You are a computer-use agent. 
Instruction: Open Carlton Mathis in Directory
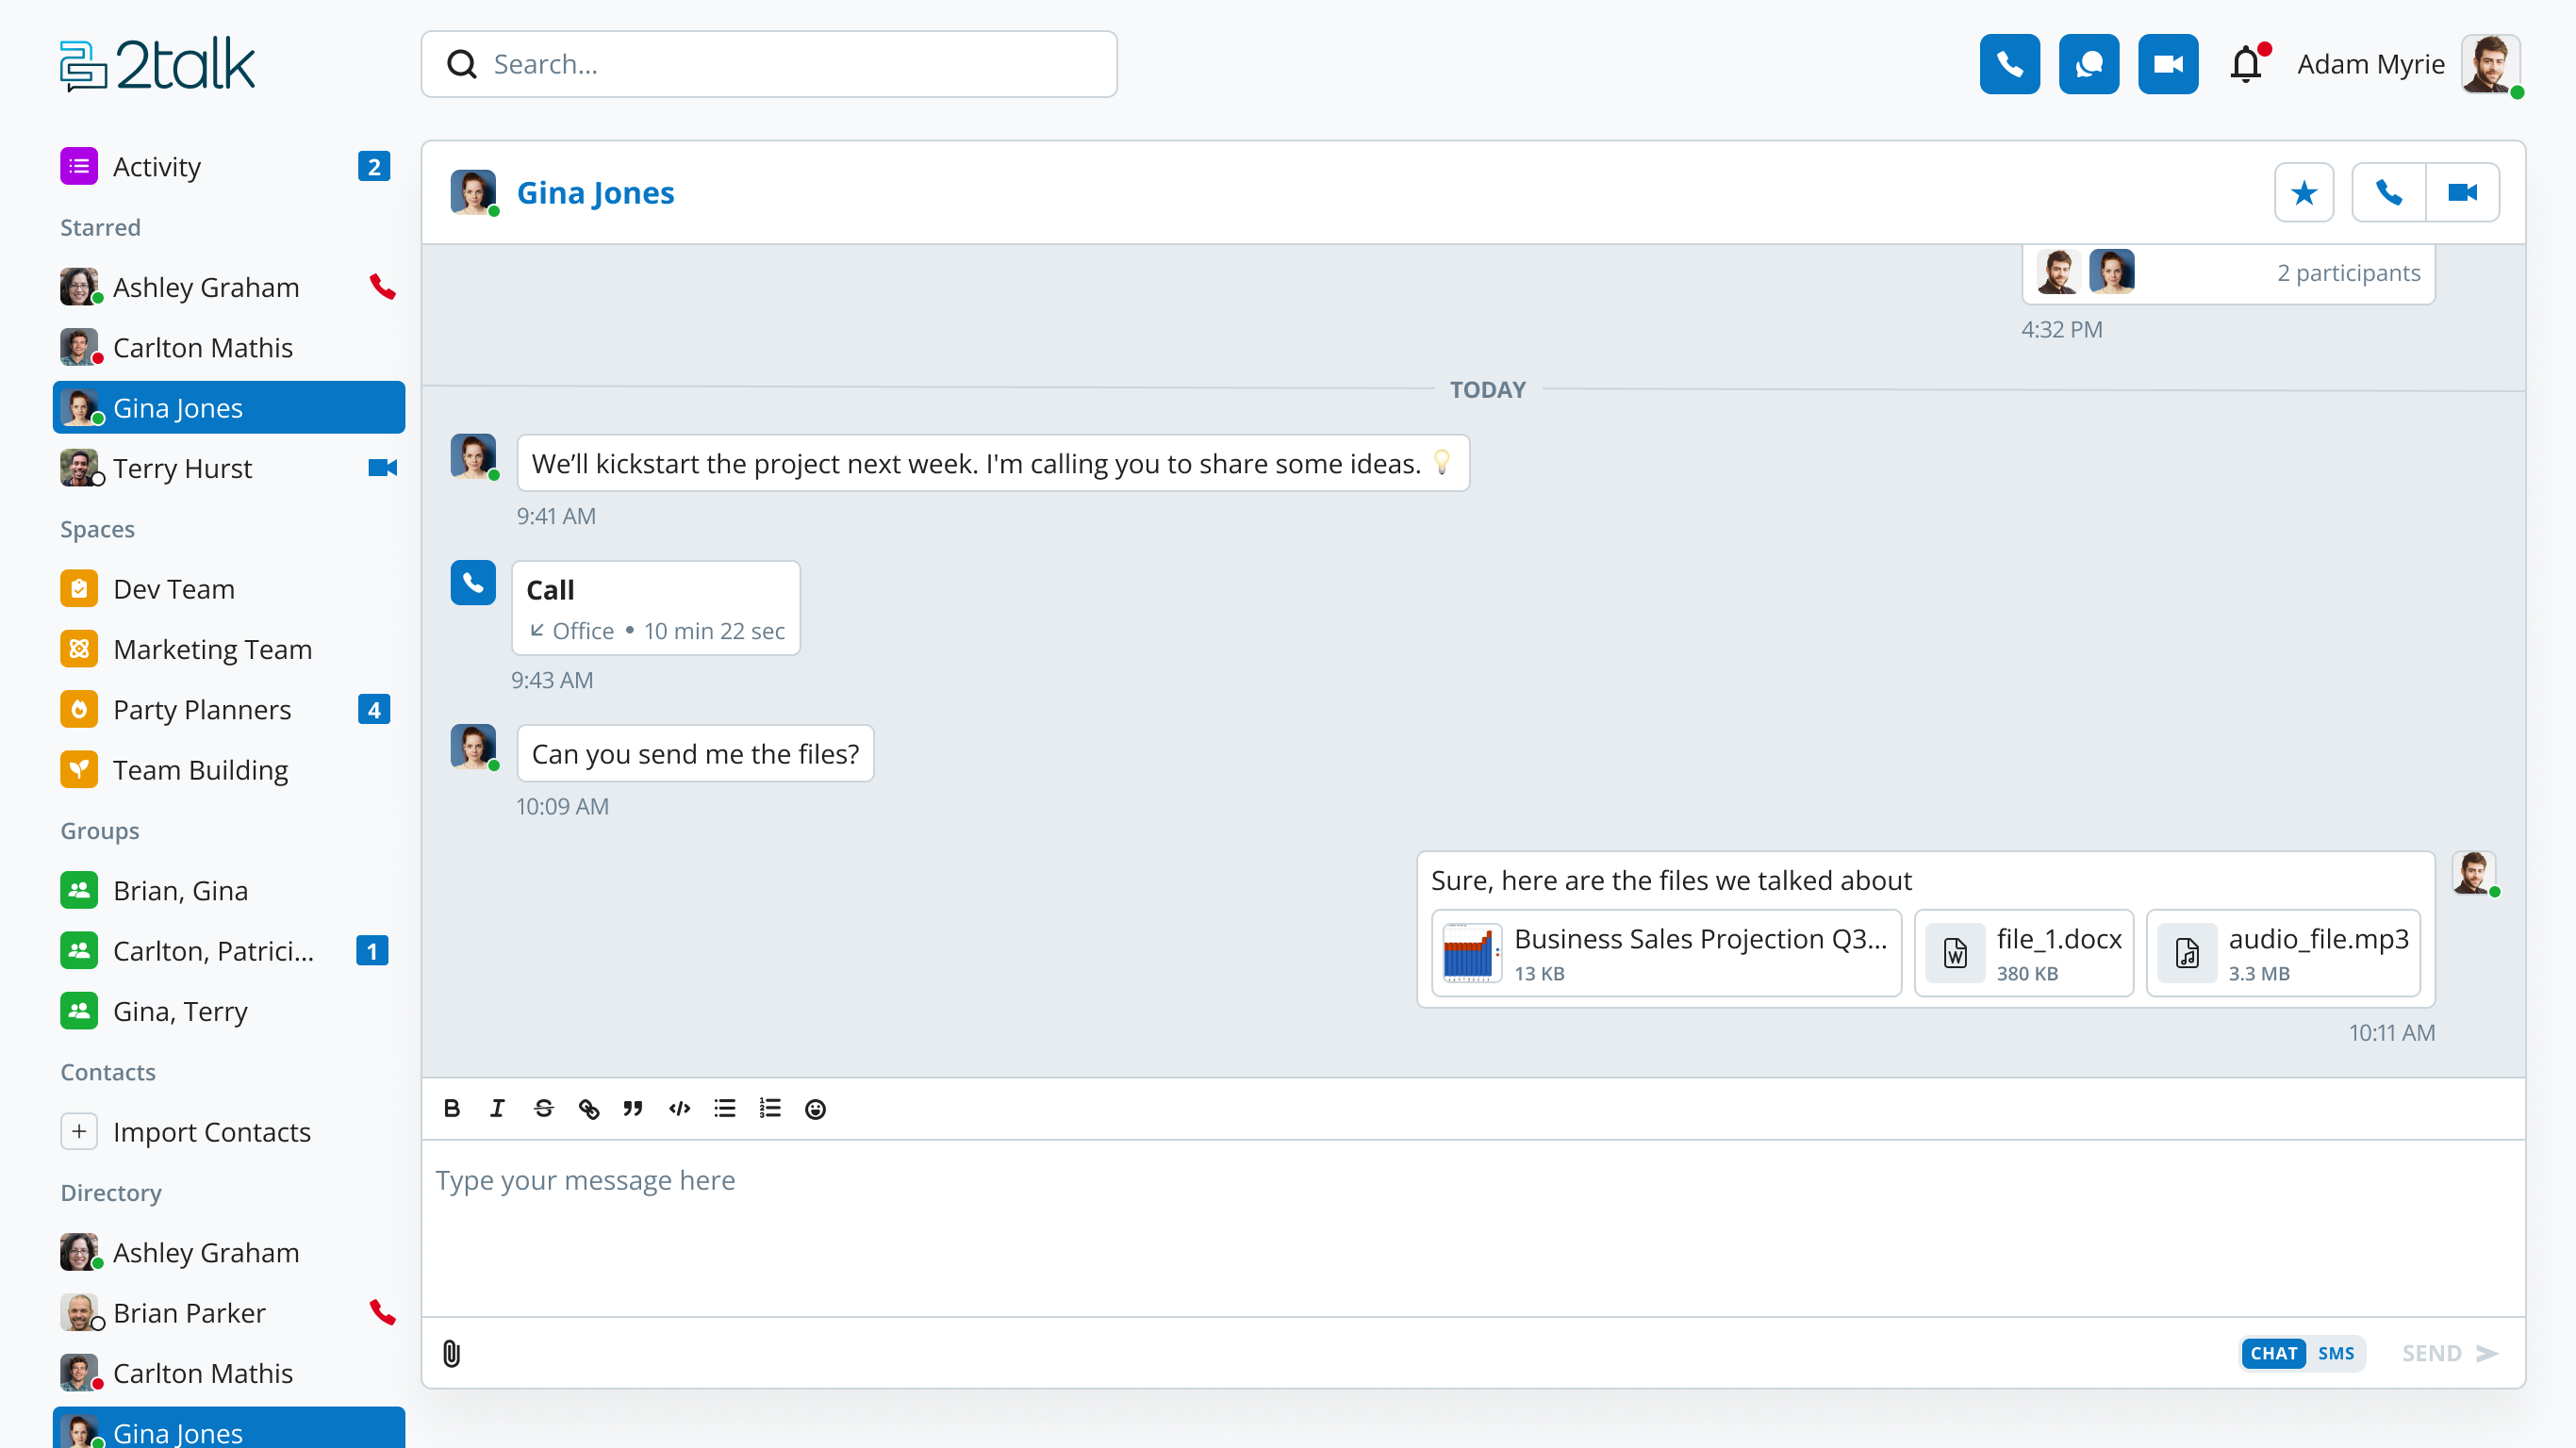(x=228, y=1373)
